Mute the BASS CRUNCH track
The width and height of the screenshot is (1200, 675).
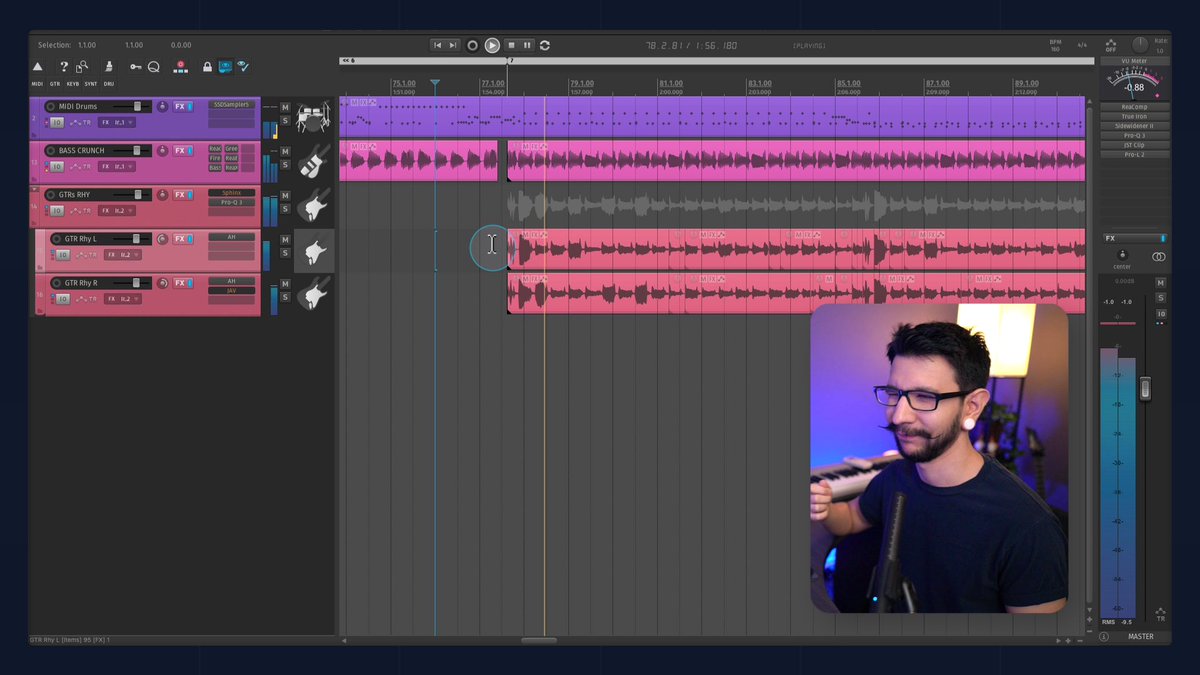[285, 151]
